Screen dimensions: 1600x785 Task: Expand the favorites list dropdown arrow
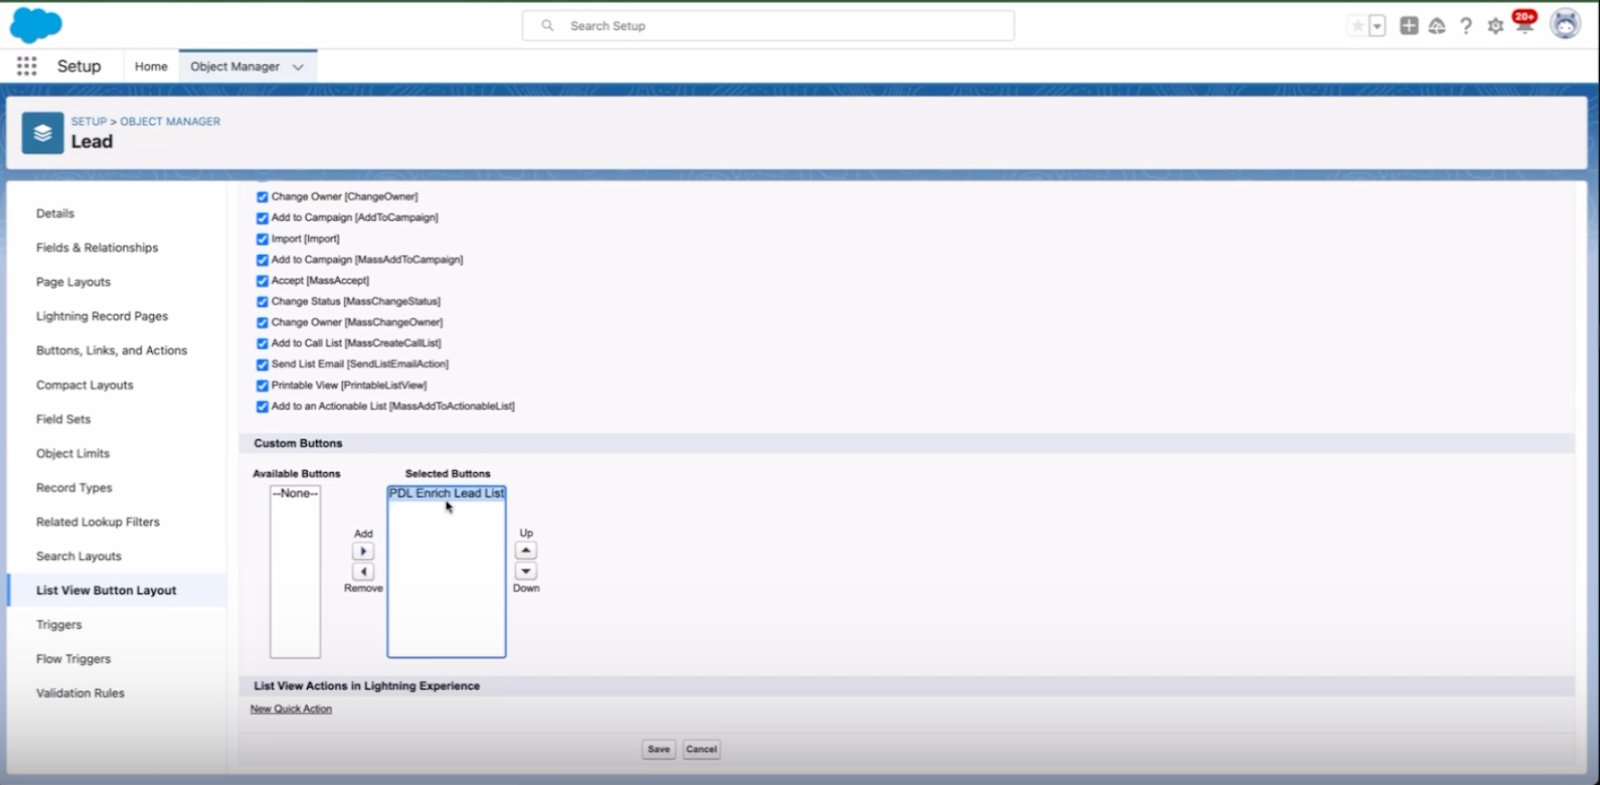click(x=1377, y=26)
